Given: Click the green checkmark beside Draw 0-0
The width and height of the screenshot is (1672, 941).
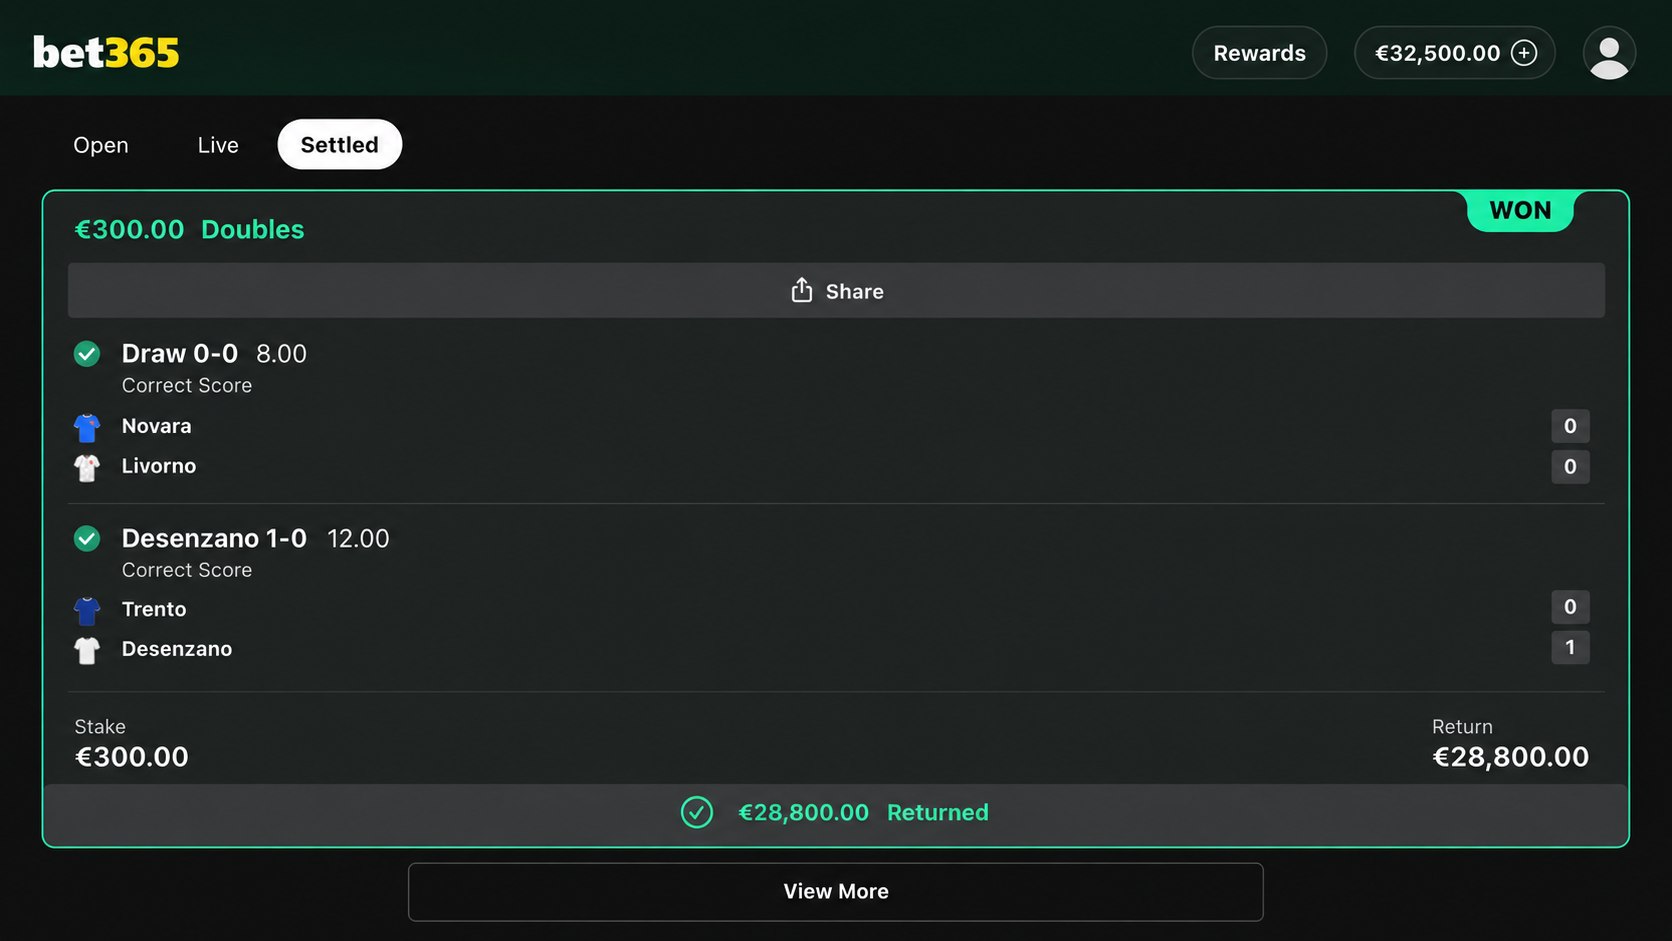Looking at the screenshot, I should [x=87, y=354].
